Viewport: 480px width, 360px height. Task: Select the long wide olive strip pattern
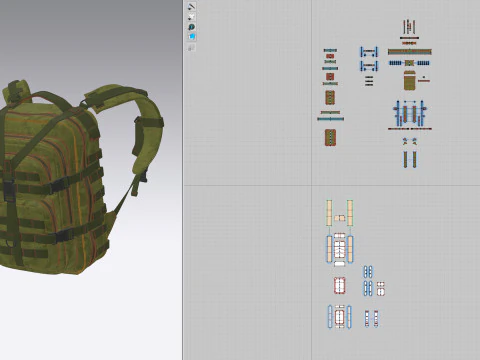(410, 52)
